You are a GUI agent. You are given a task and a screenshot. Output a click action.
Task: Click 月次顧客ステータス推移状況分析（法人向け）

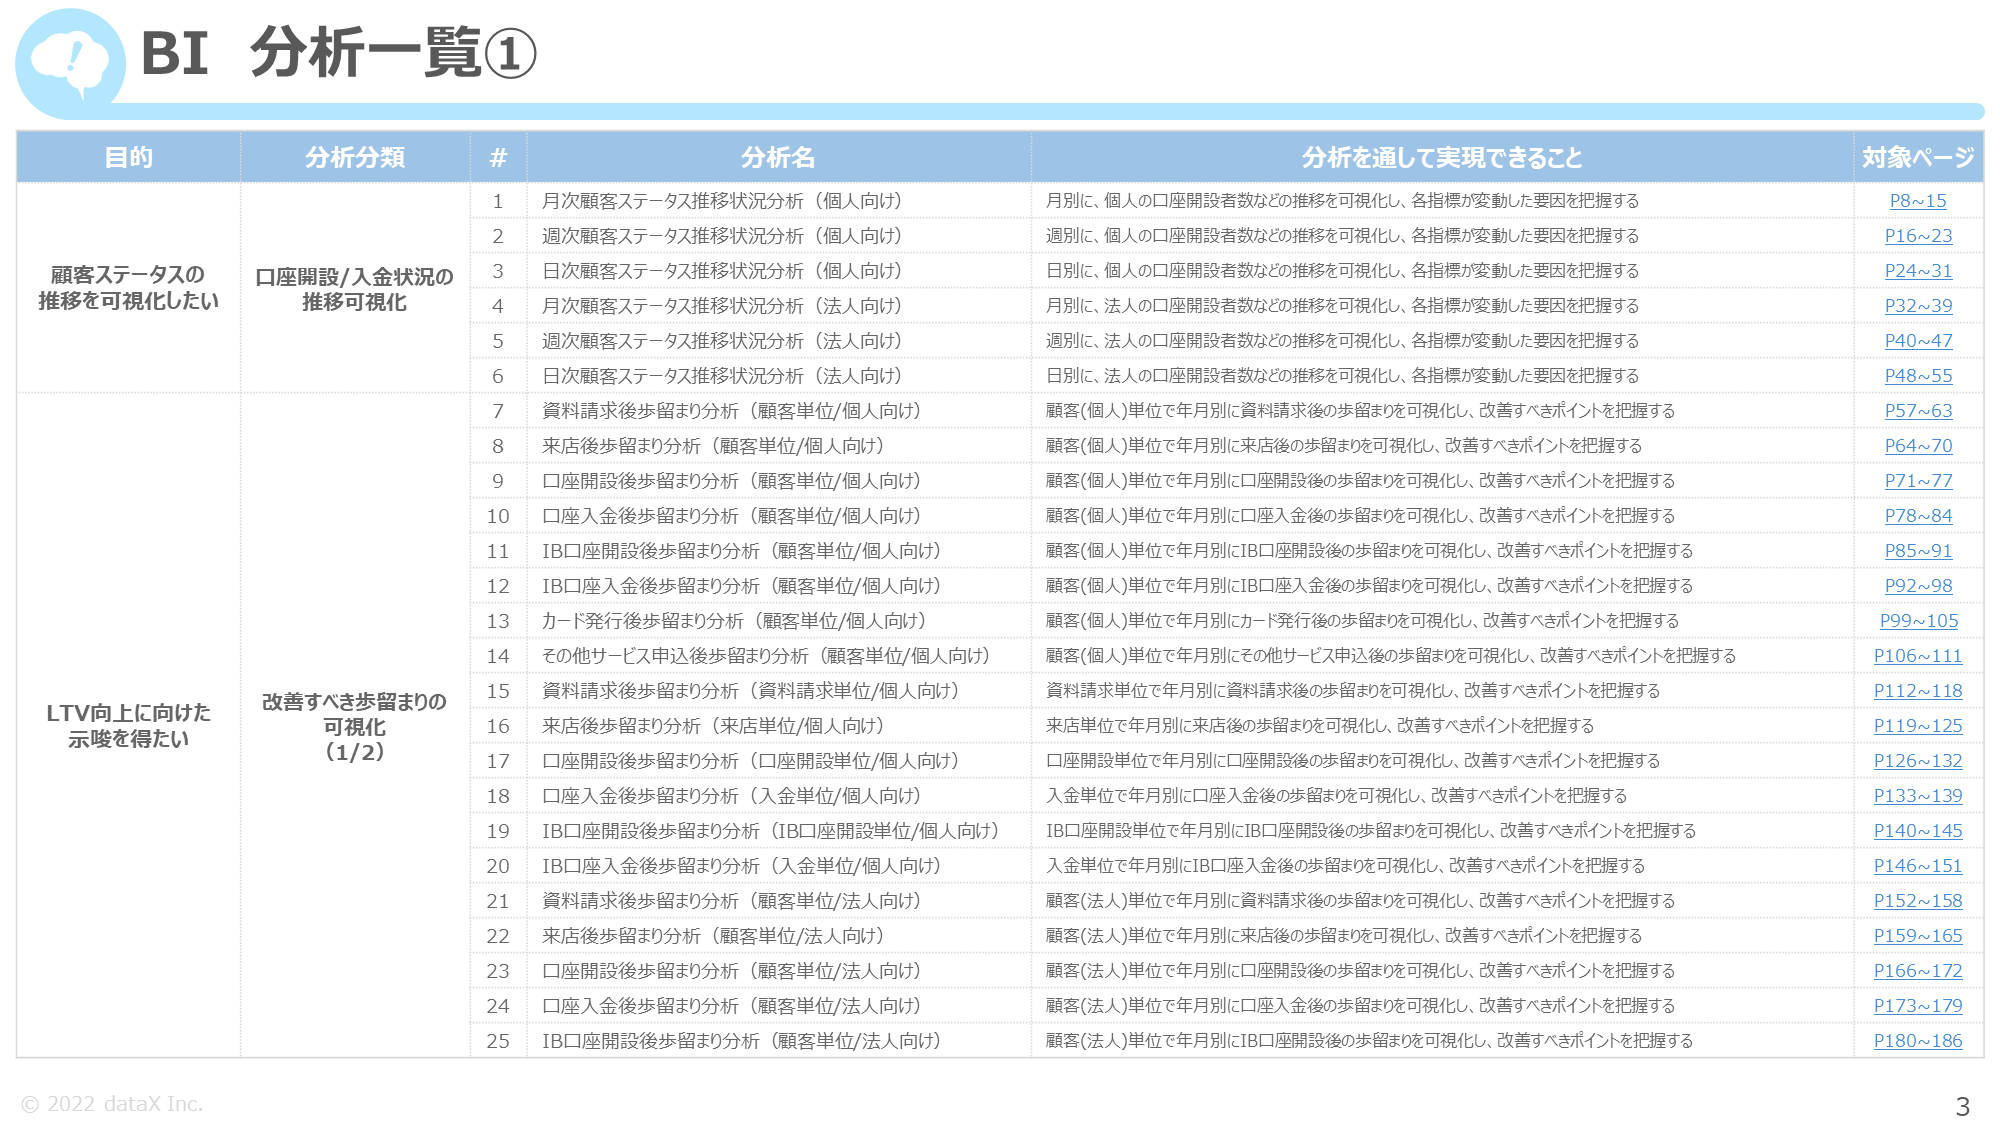(x=722, y=306)
